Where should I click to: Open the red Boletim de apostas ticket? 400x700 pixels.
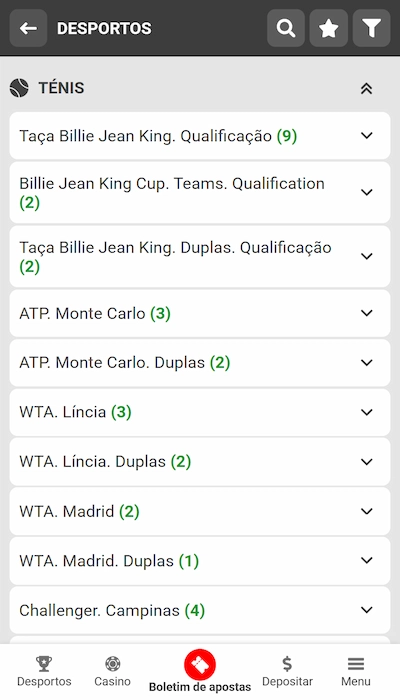200,665
